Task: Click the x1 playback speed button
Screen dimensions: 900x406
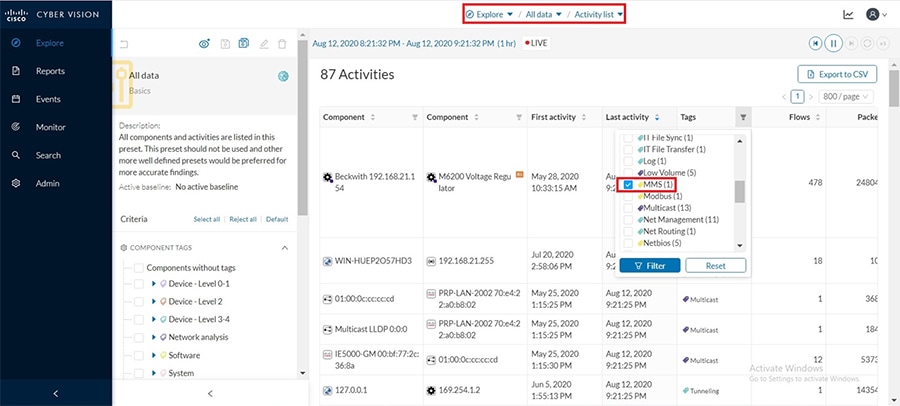Action: (883, 43)
